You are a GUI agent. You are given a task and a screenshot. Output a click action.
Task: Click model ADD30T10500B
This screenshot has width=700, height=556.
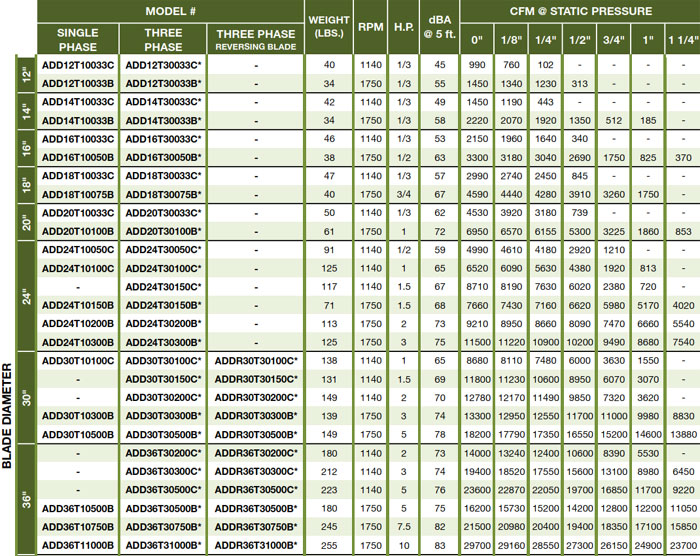(x=78, y=435)
